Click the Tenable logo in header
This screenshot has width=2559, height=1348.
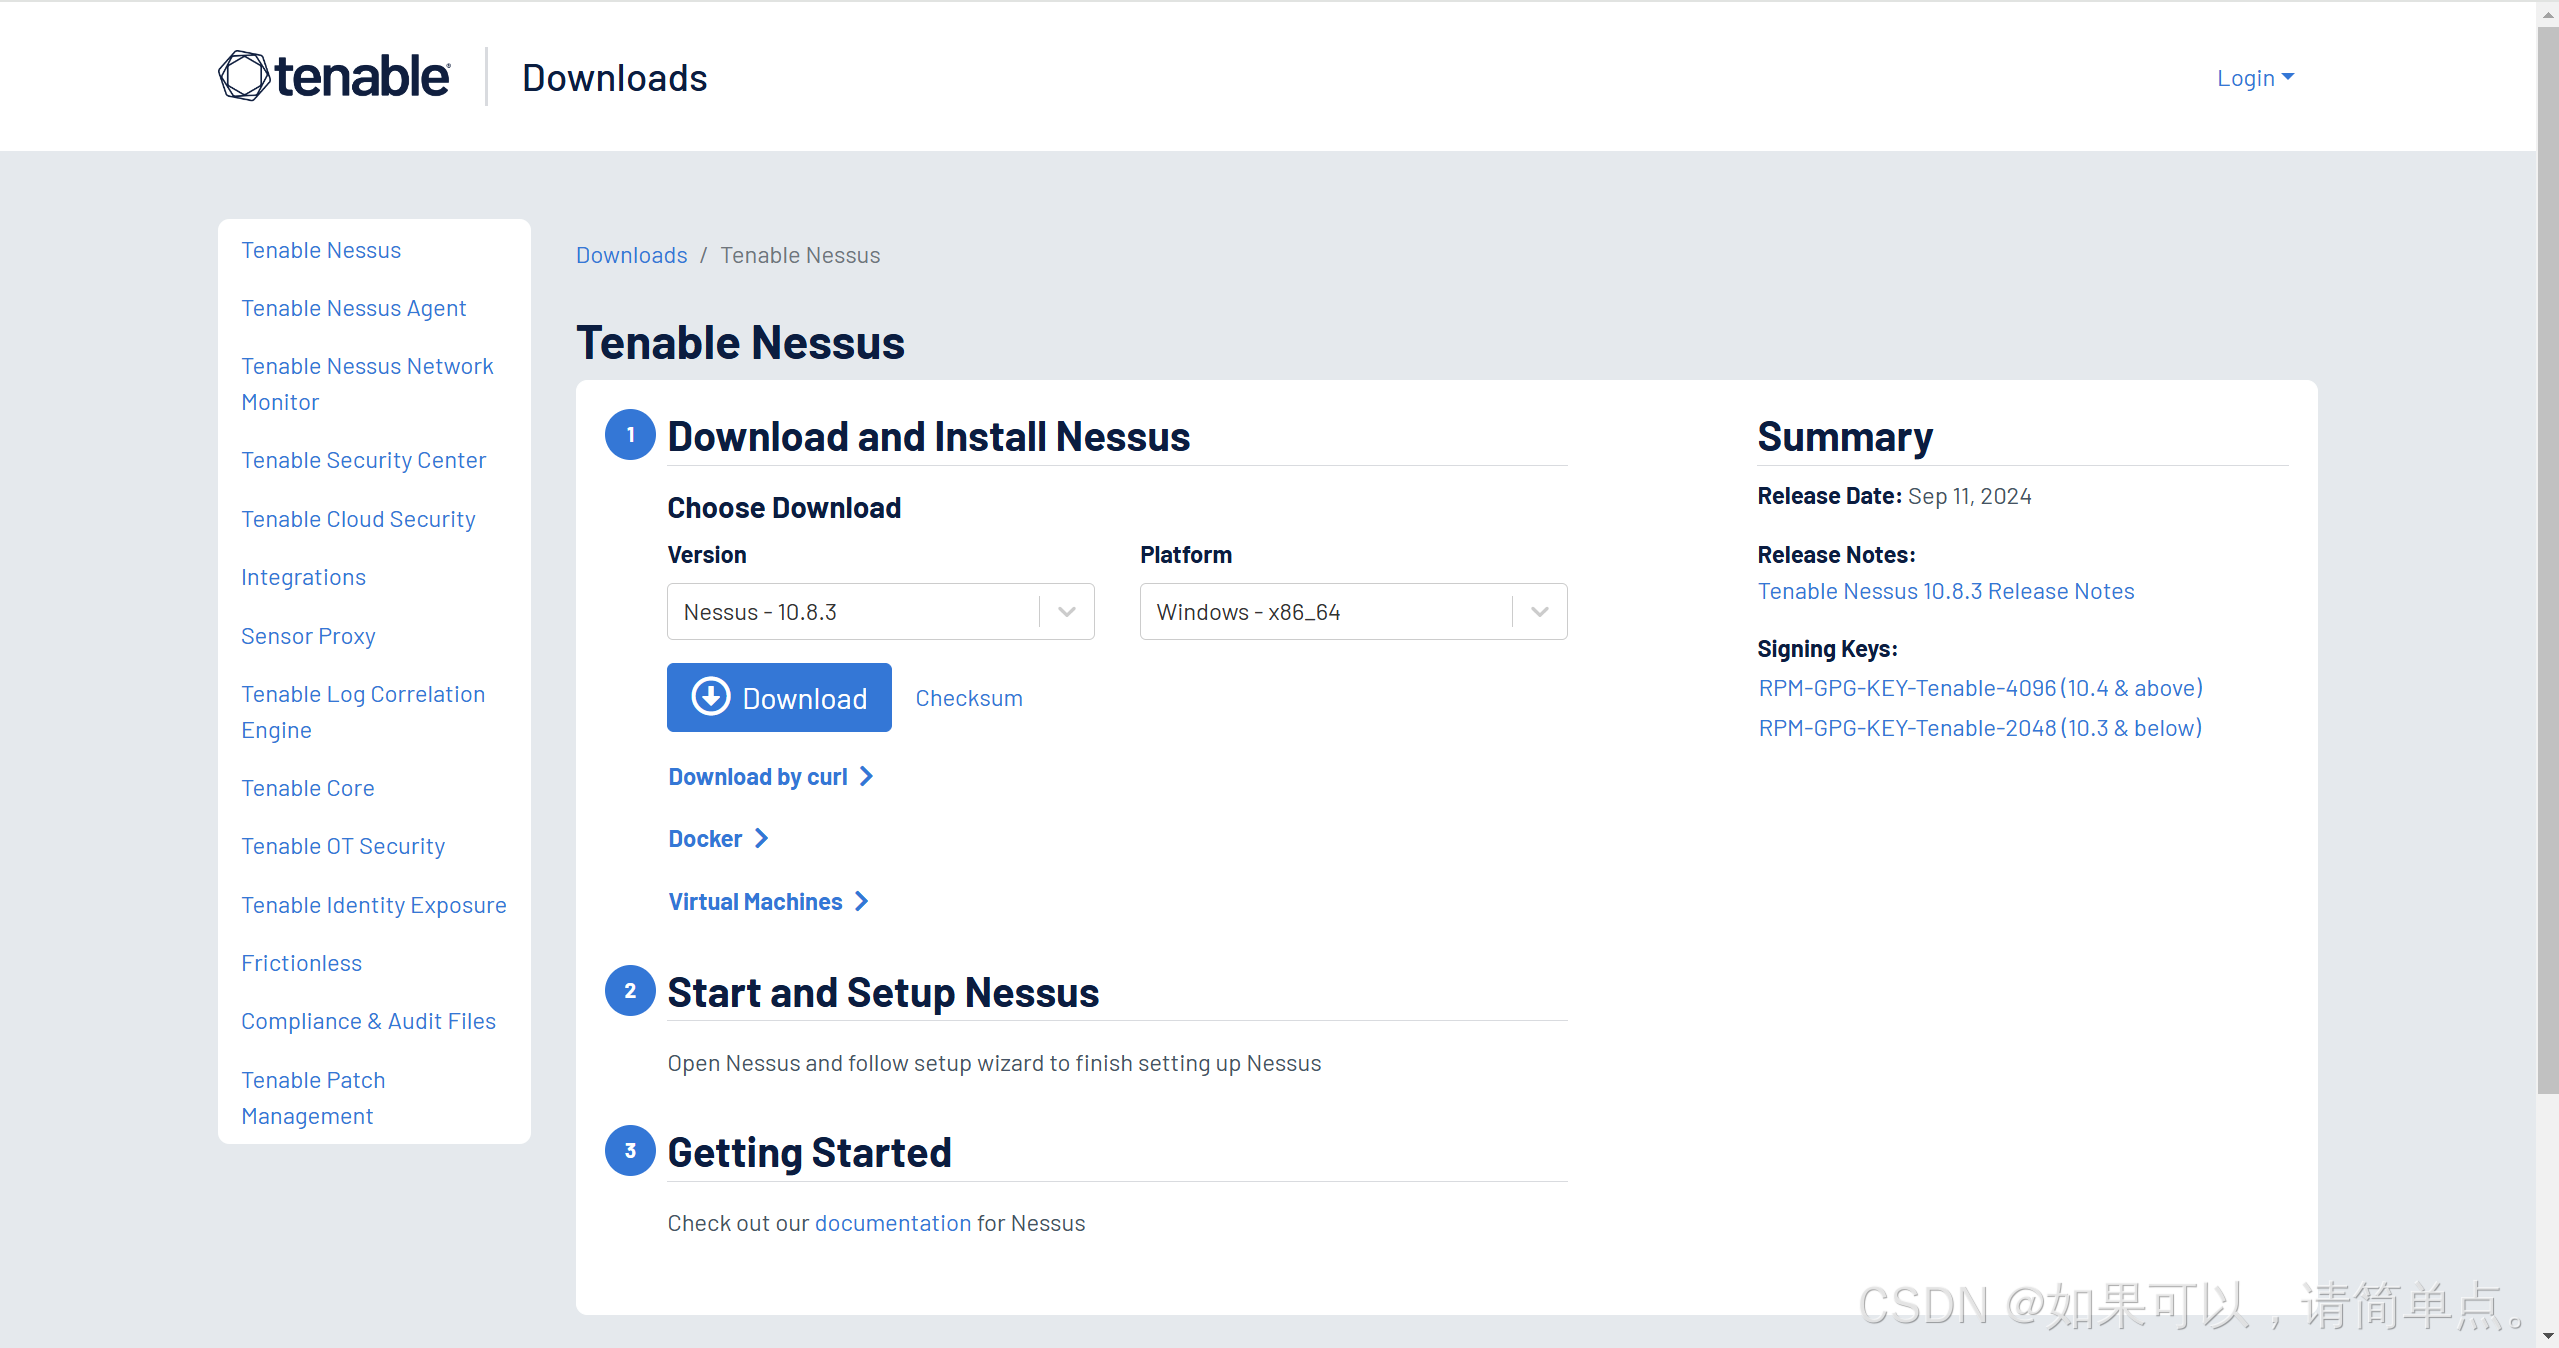click(334, 77)
